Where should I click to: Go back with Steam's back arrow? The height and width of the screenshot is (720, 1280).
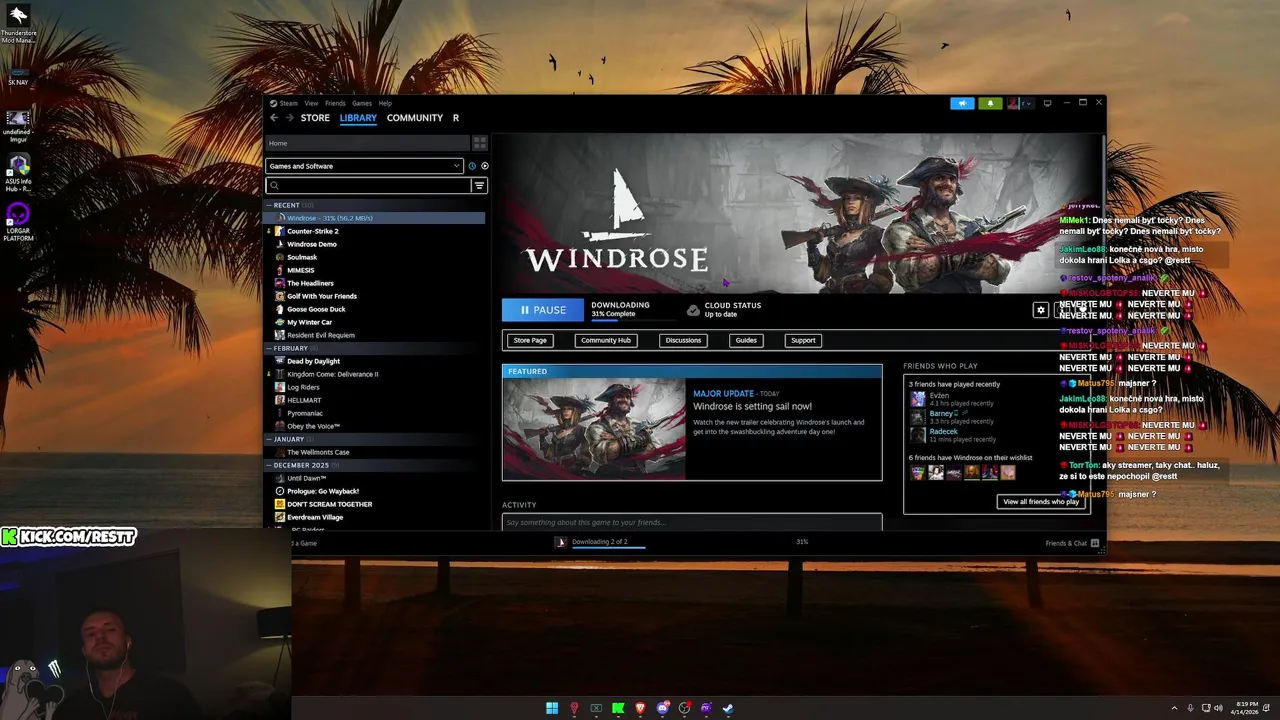click(274, 118)
